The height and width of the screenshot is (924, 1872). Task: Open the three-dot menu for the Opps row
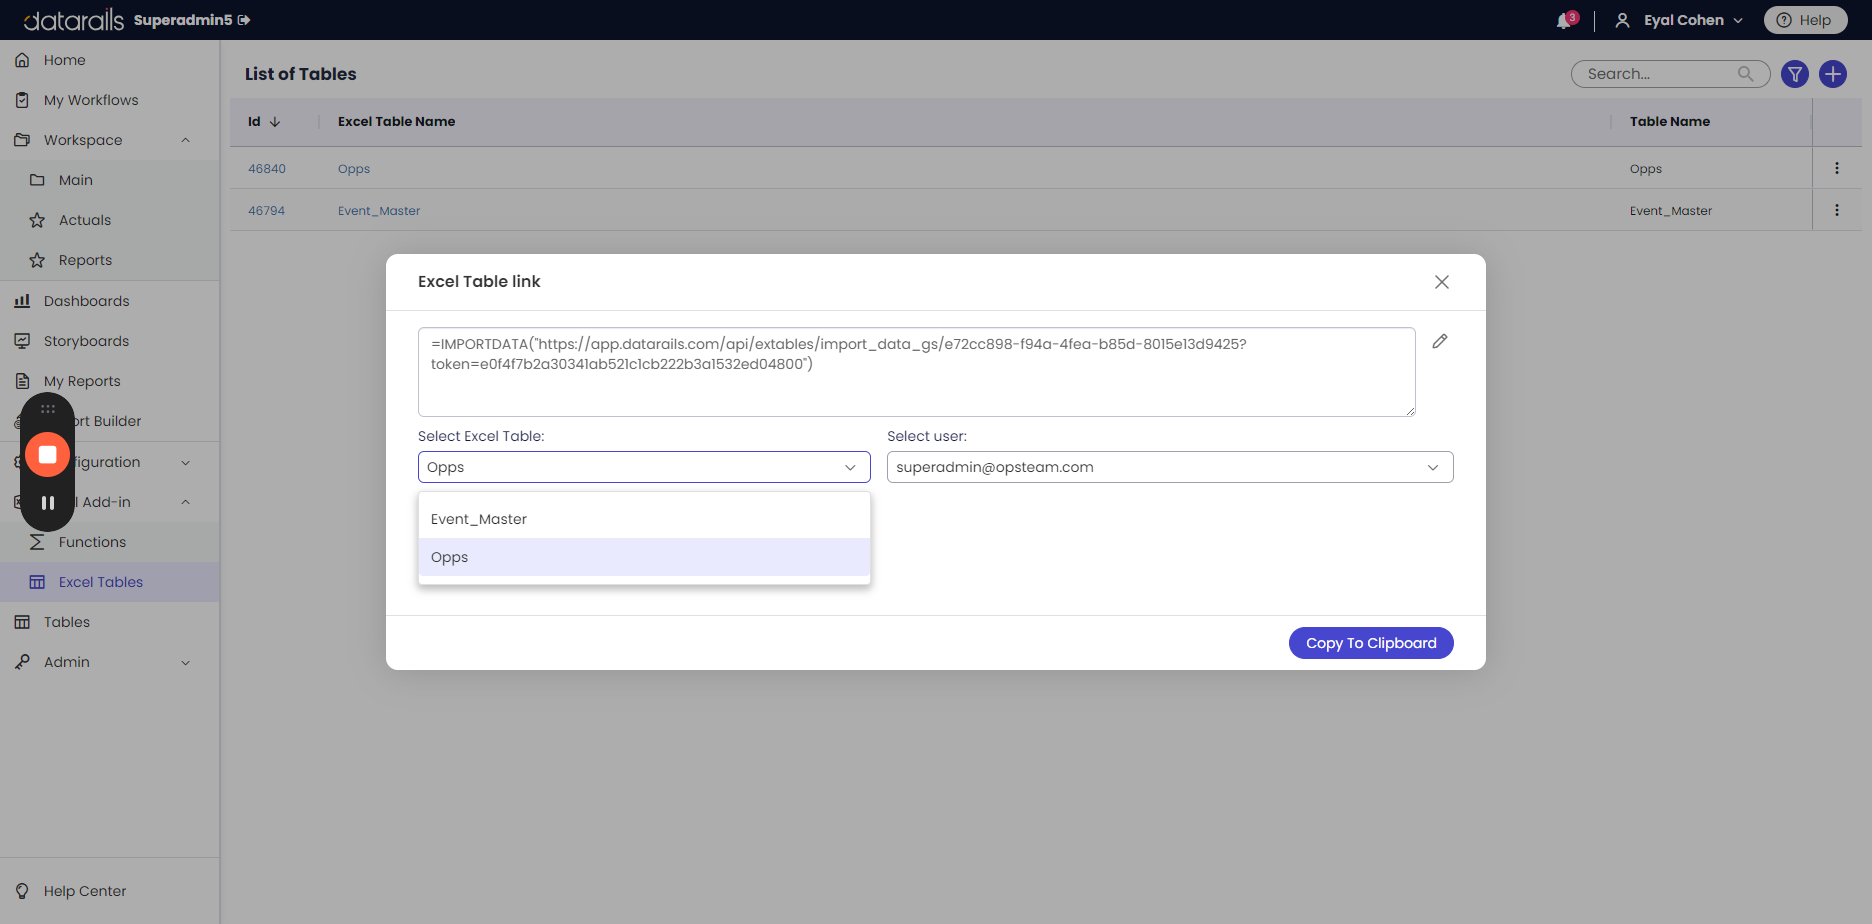tap(1837, 169)
